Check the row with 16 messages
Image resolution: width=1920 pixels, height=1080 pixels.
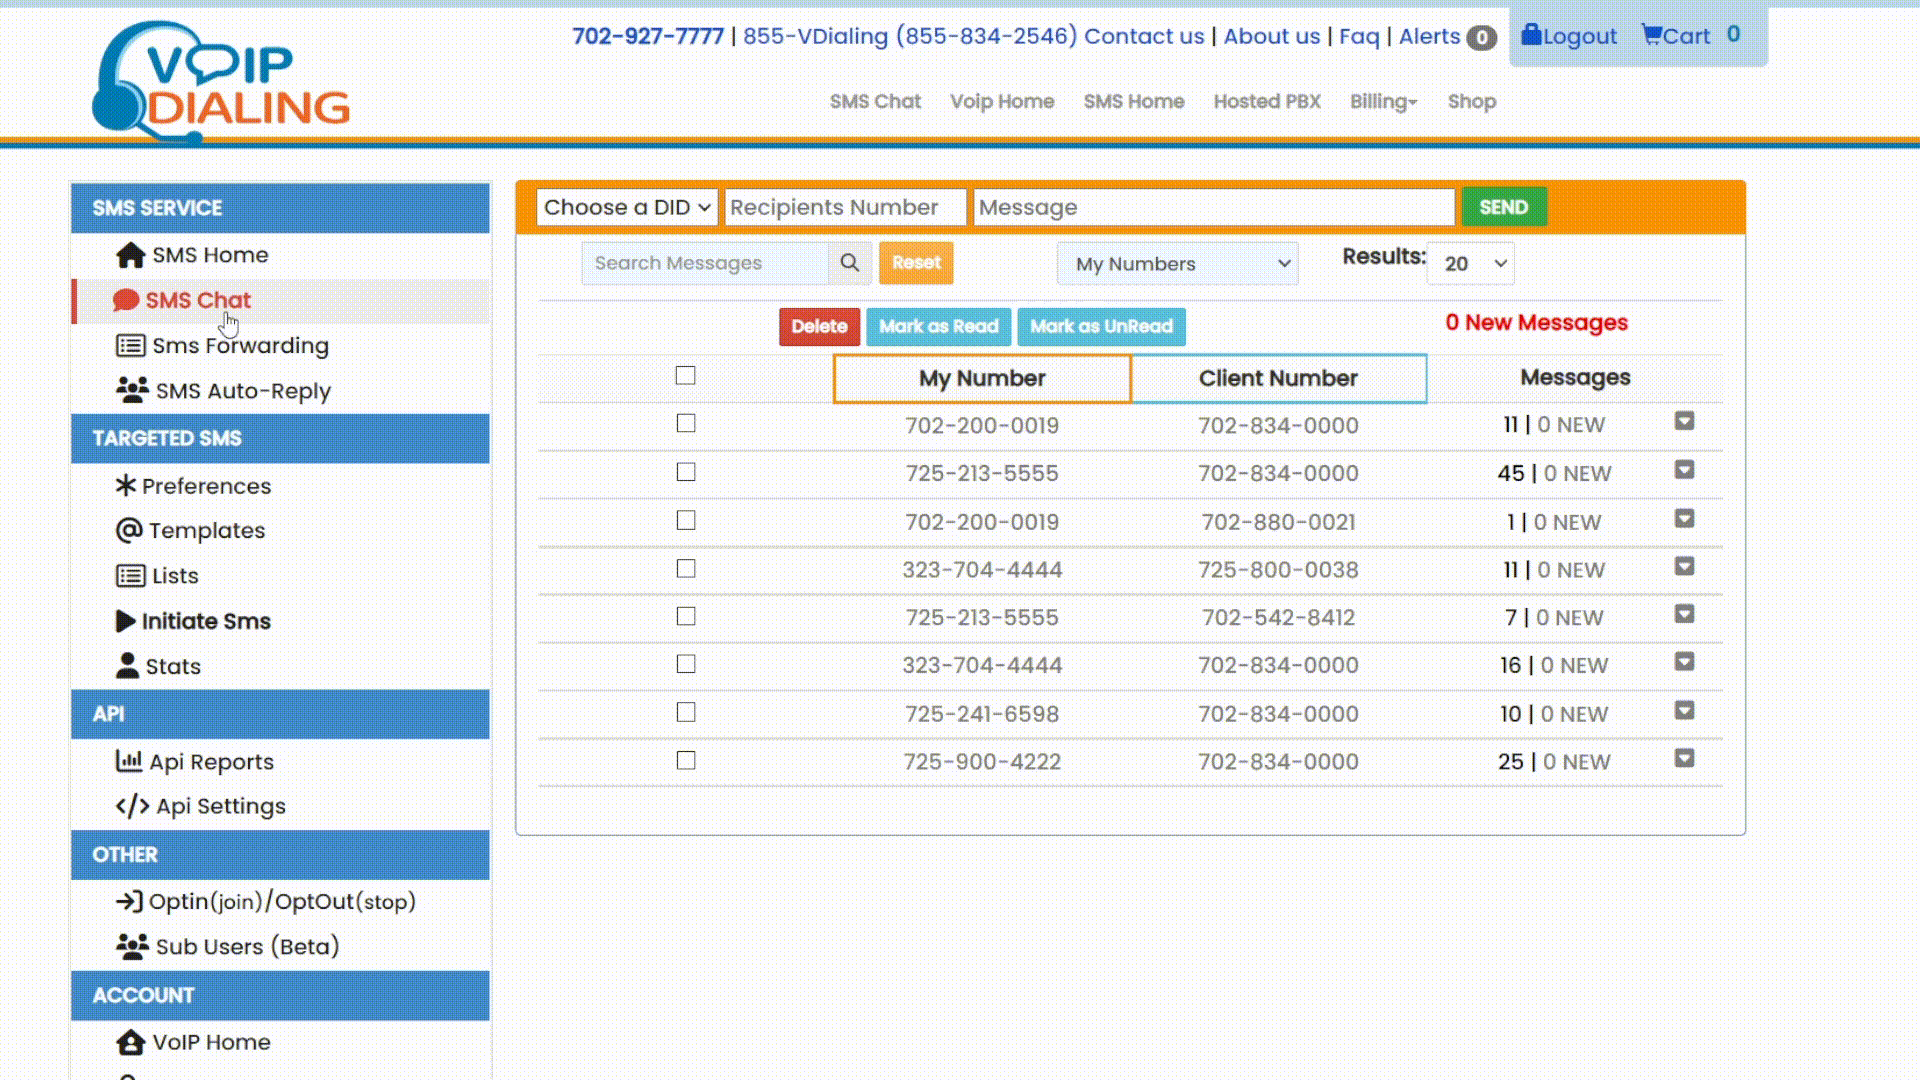[685, 664]
